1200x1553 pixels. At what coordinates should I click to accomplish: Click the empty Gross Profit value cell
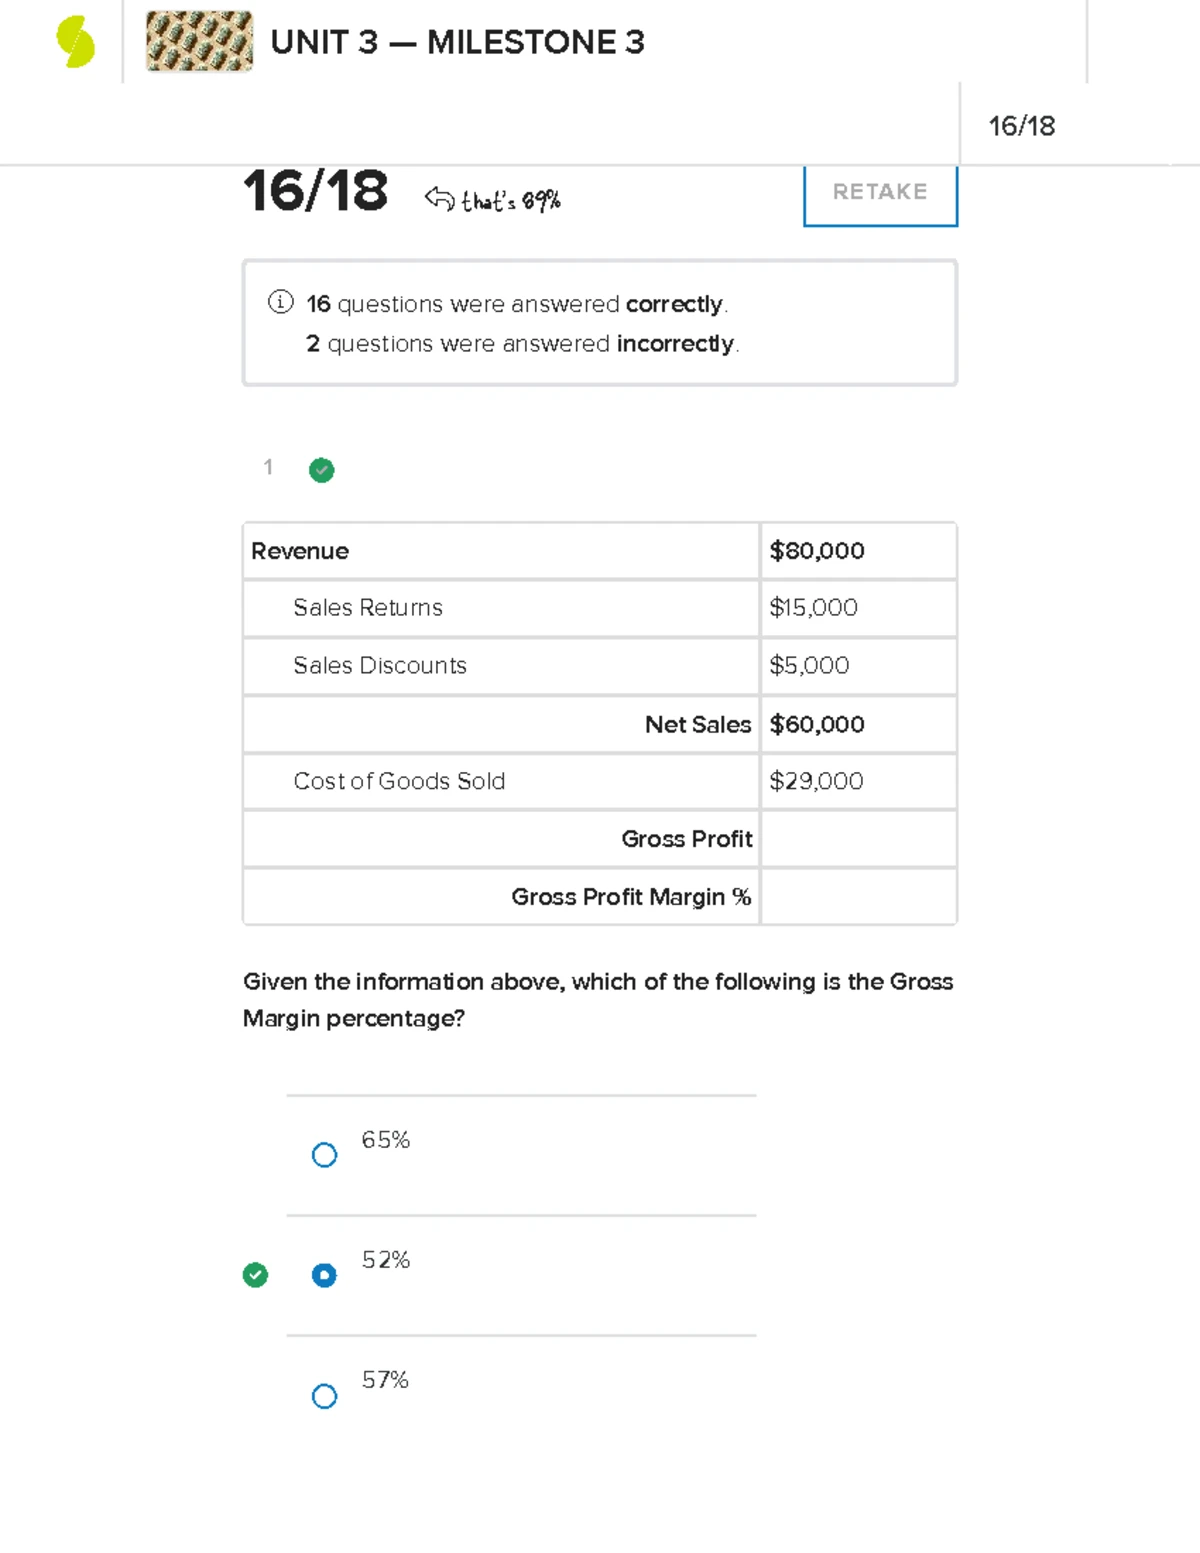pyautogui.click(x=858, y=839)
